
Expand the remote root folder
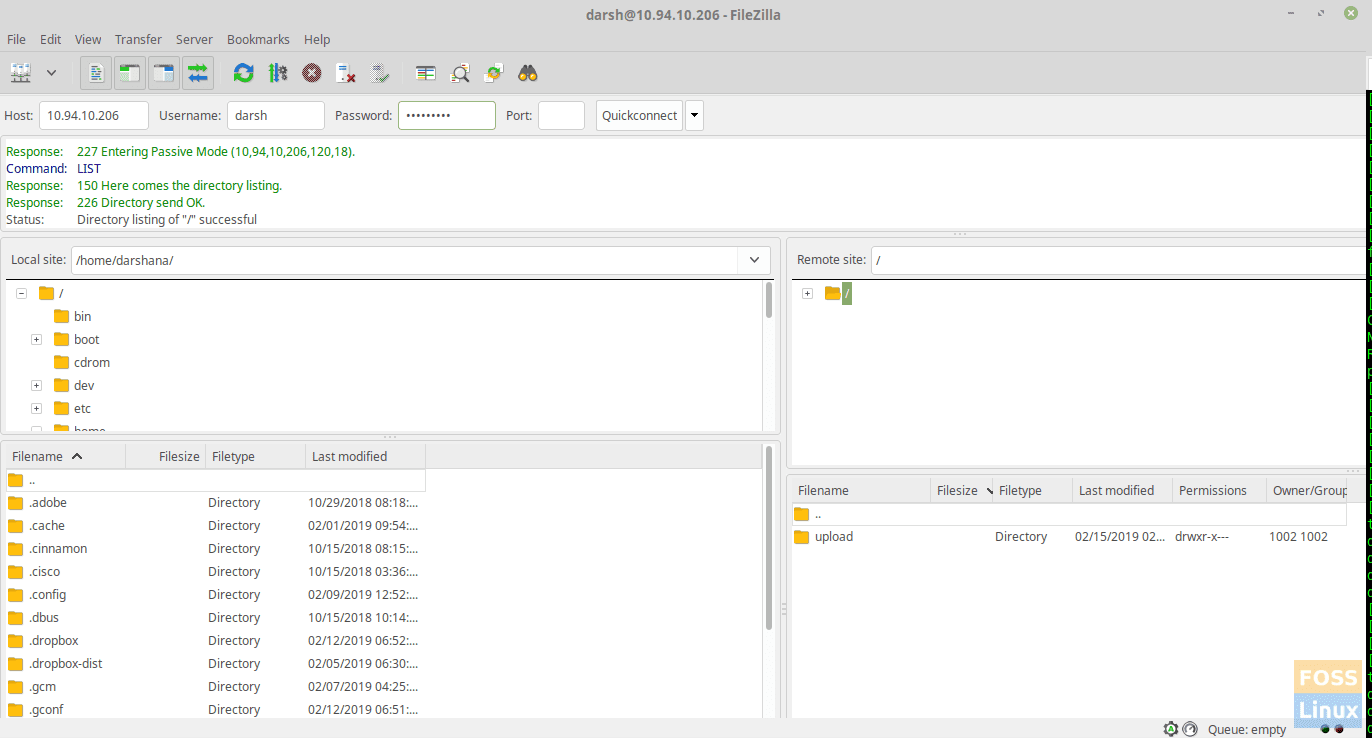[807, 293]
